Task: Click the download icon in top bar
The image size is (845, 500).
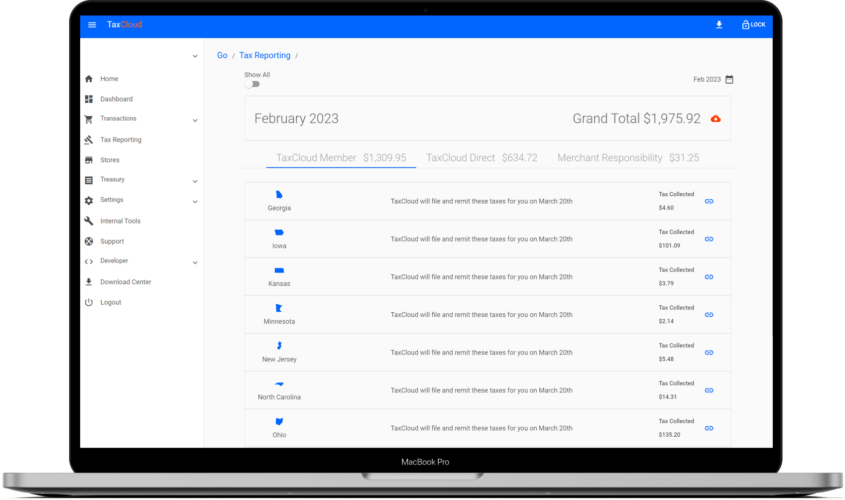Action: tap(719, 25)
